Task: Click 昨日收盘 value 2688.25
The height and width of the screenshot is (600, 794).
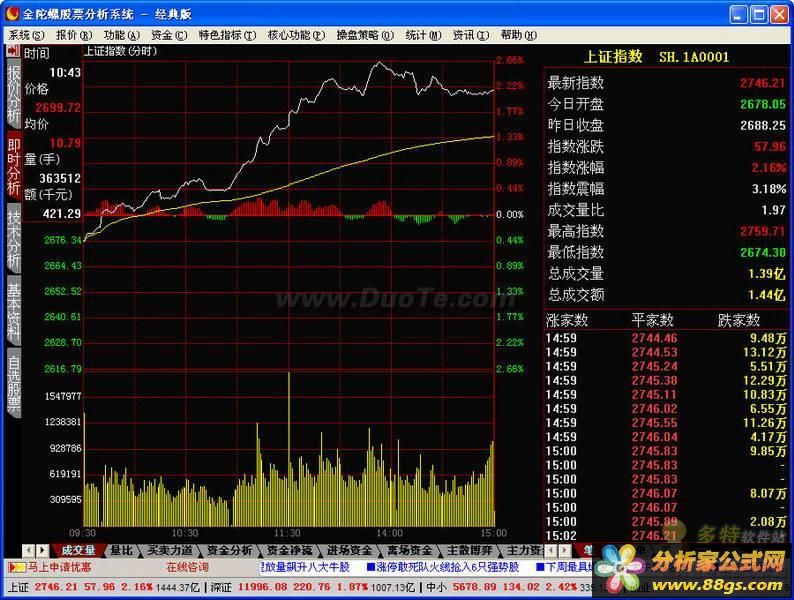Action: click(762, 126)
